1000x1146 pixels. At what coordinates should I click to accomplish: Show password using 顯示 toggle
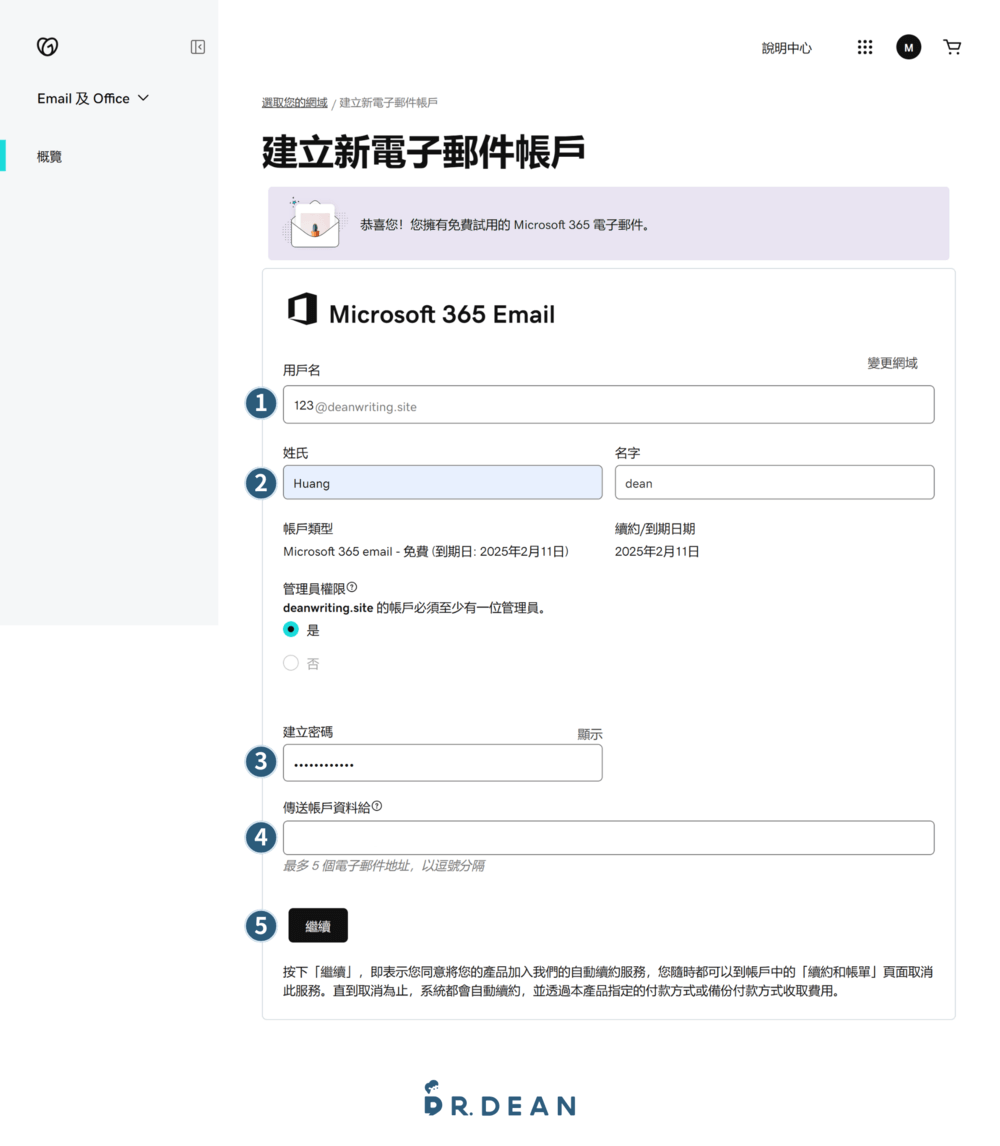pyautogui.click(x=589, y=734)
